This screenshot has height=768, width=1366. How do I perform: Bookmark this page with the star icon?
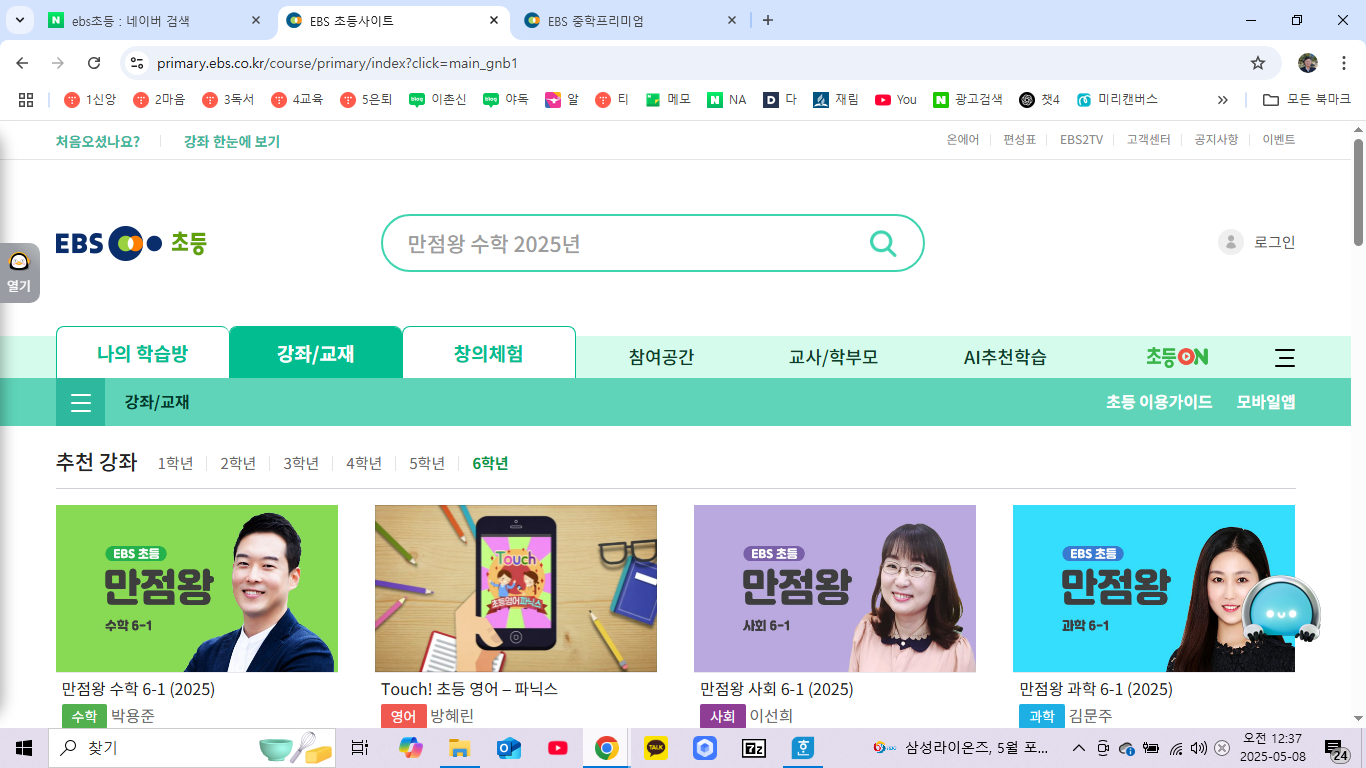(x=1257, y=62)
